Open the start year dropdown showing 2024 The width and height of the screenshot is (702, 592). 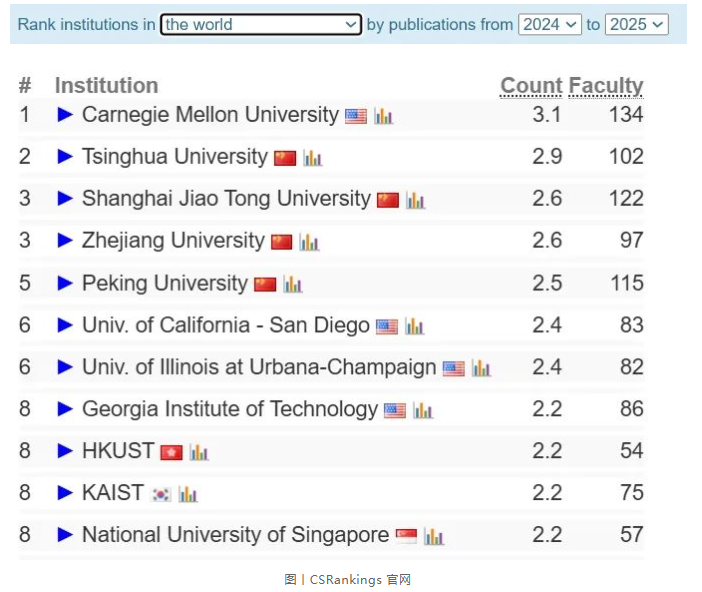550,24
